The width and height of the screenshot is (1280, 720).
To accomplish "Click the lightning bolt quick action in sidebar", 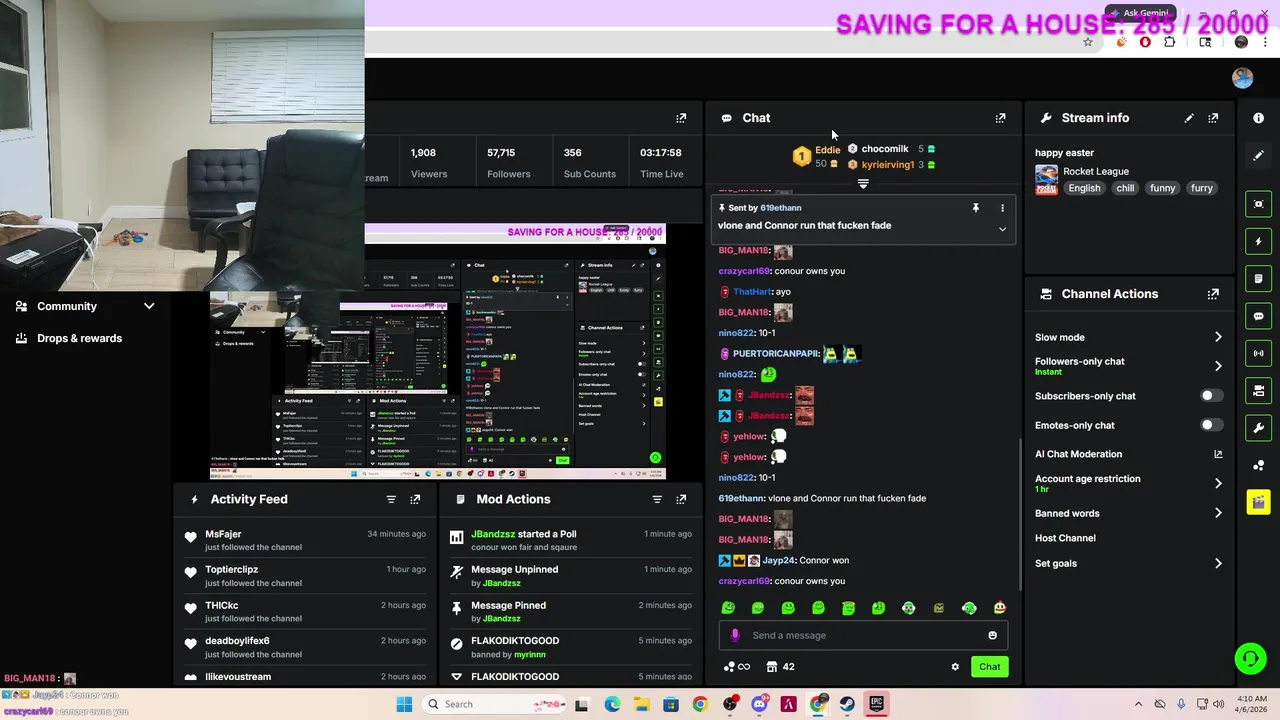I will pyautogui.click(x=1258, y=241).
